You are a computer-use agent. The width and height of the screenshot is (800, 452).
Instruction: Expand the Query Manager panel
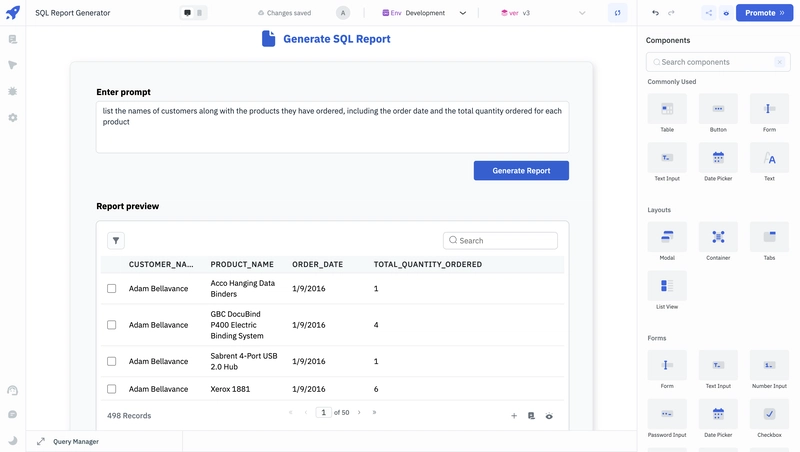41,442
